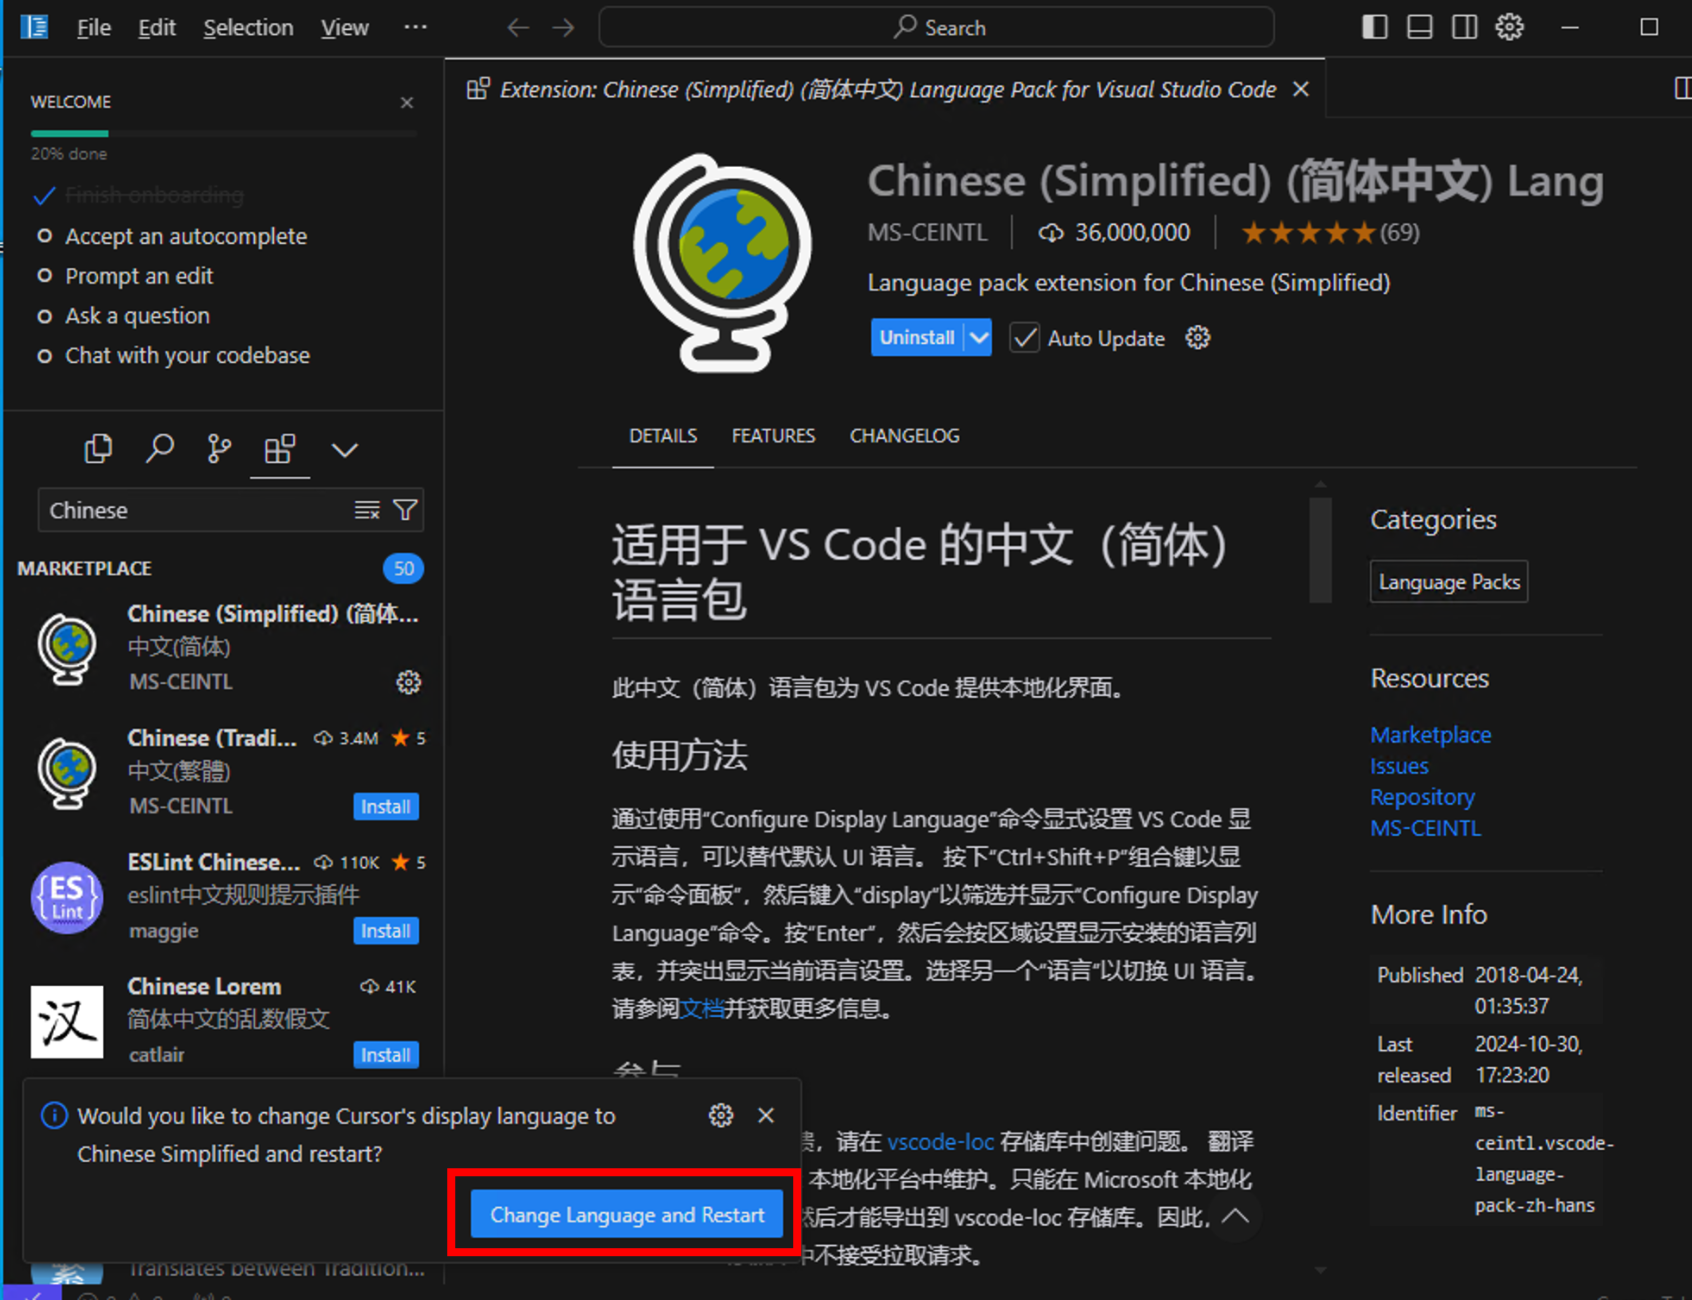The image size is (1692, 1300).
Task: Switch to the CHANGELOG tab
Action: (904, 436)
